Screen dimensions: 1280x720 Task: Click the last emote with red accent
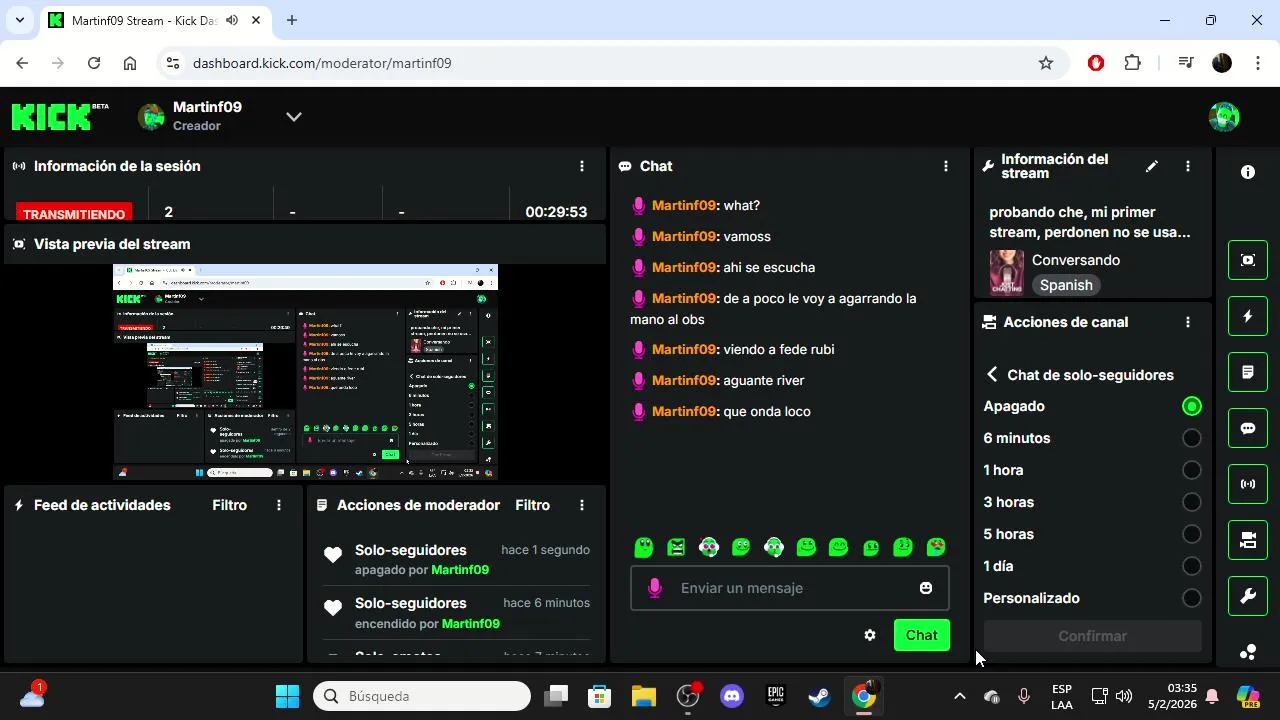point(936,547)
